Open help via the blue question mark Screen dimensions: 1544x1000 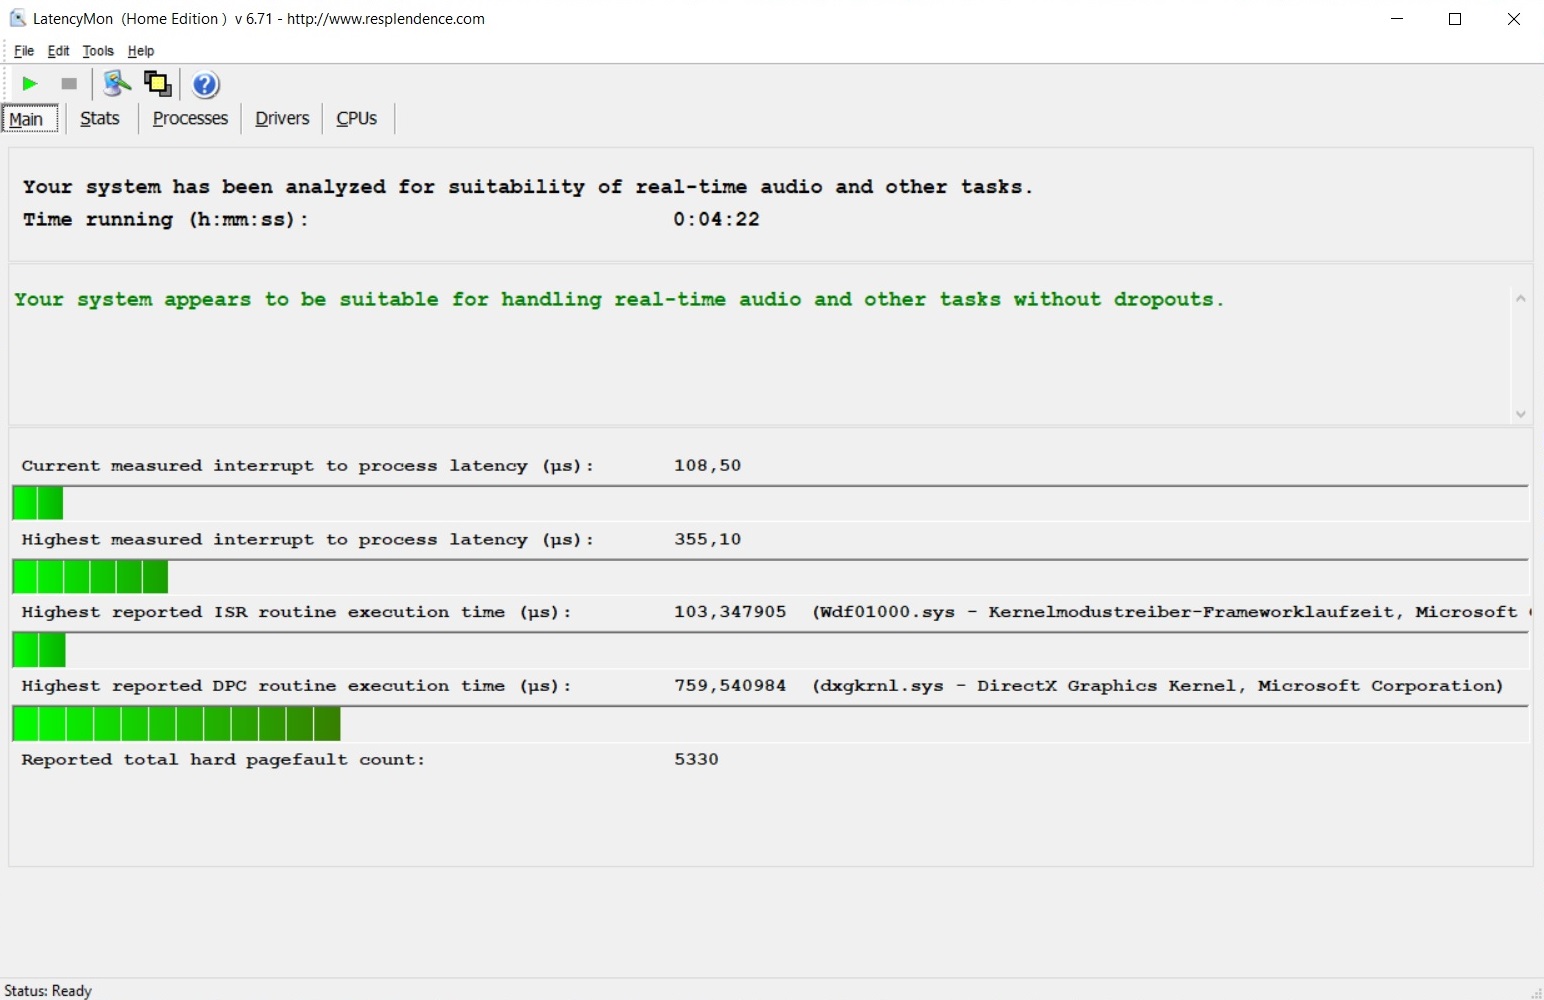pos(205,85)
